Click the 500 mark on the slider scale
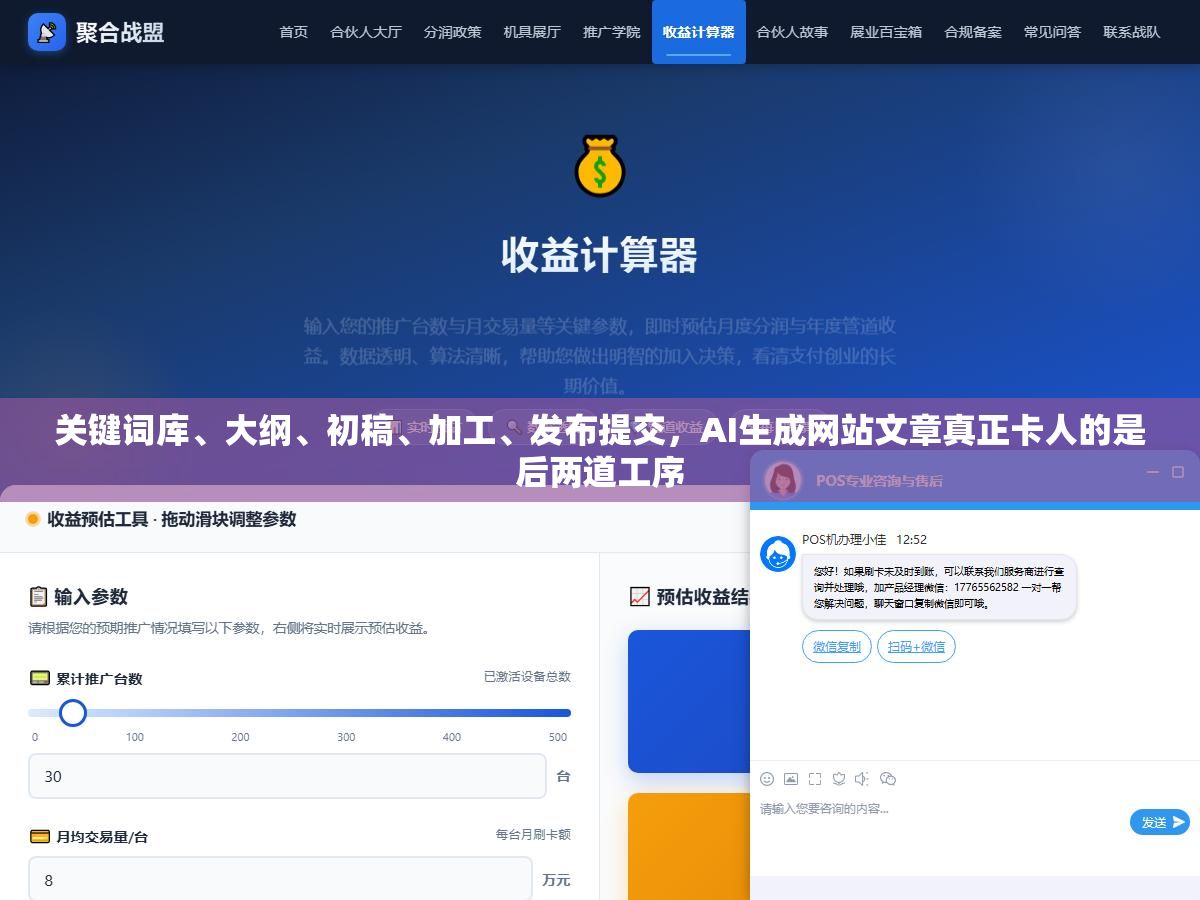Screen dimensions: 1200x900 (x=558, y=737)
